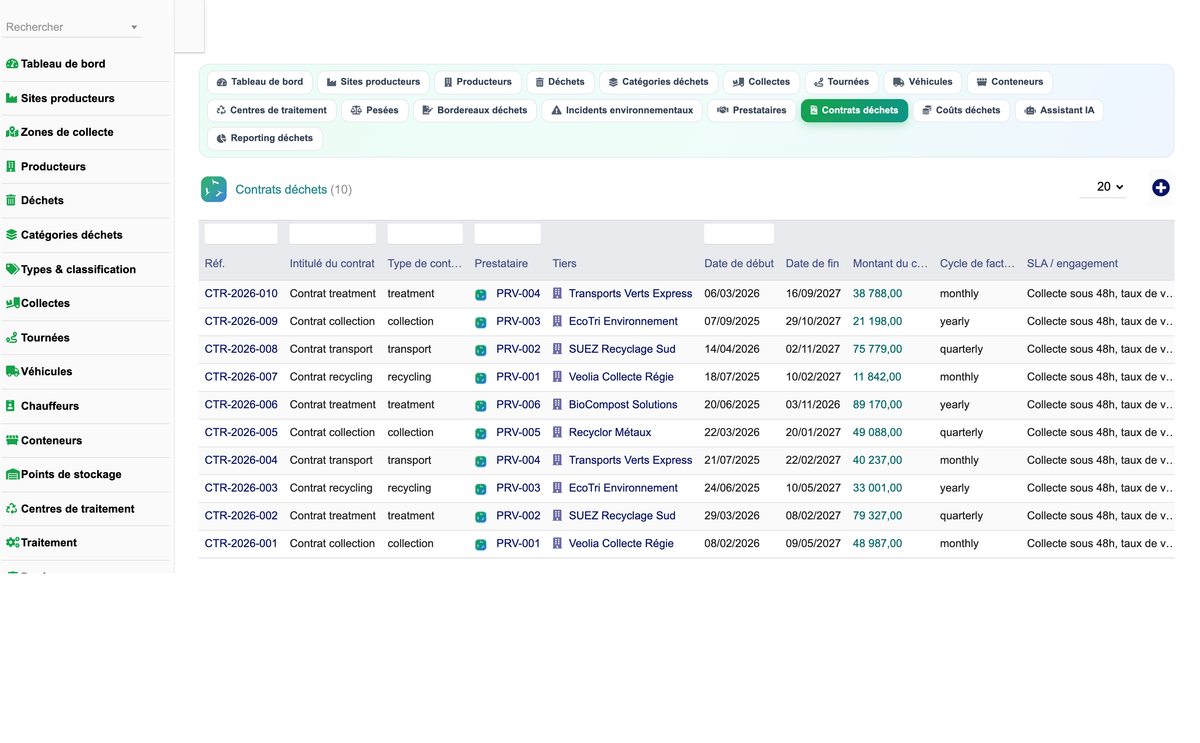Open contract link CTR-2026-010
1200x743 pixels.
point(241,294)
